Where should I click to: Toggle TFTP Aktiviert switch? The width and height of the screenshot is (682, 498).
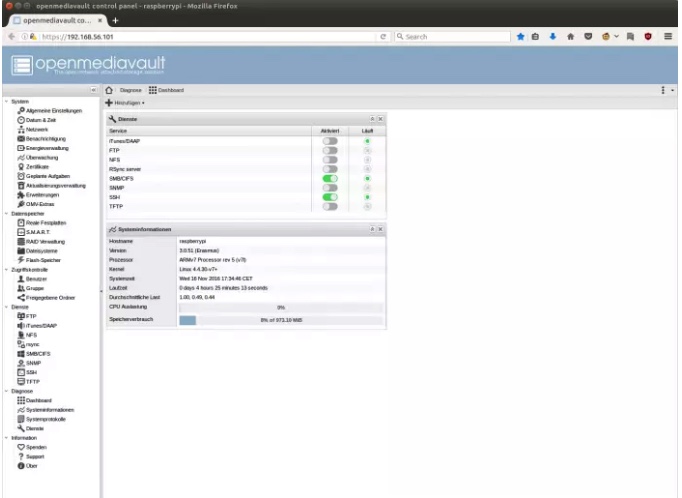click(330, 207)
